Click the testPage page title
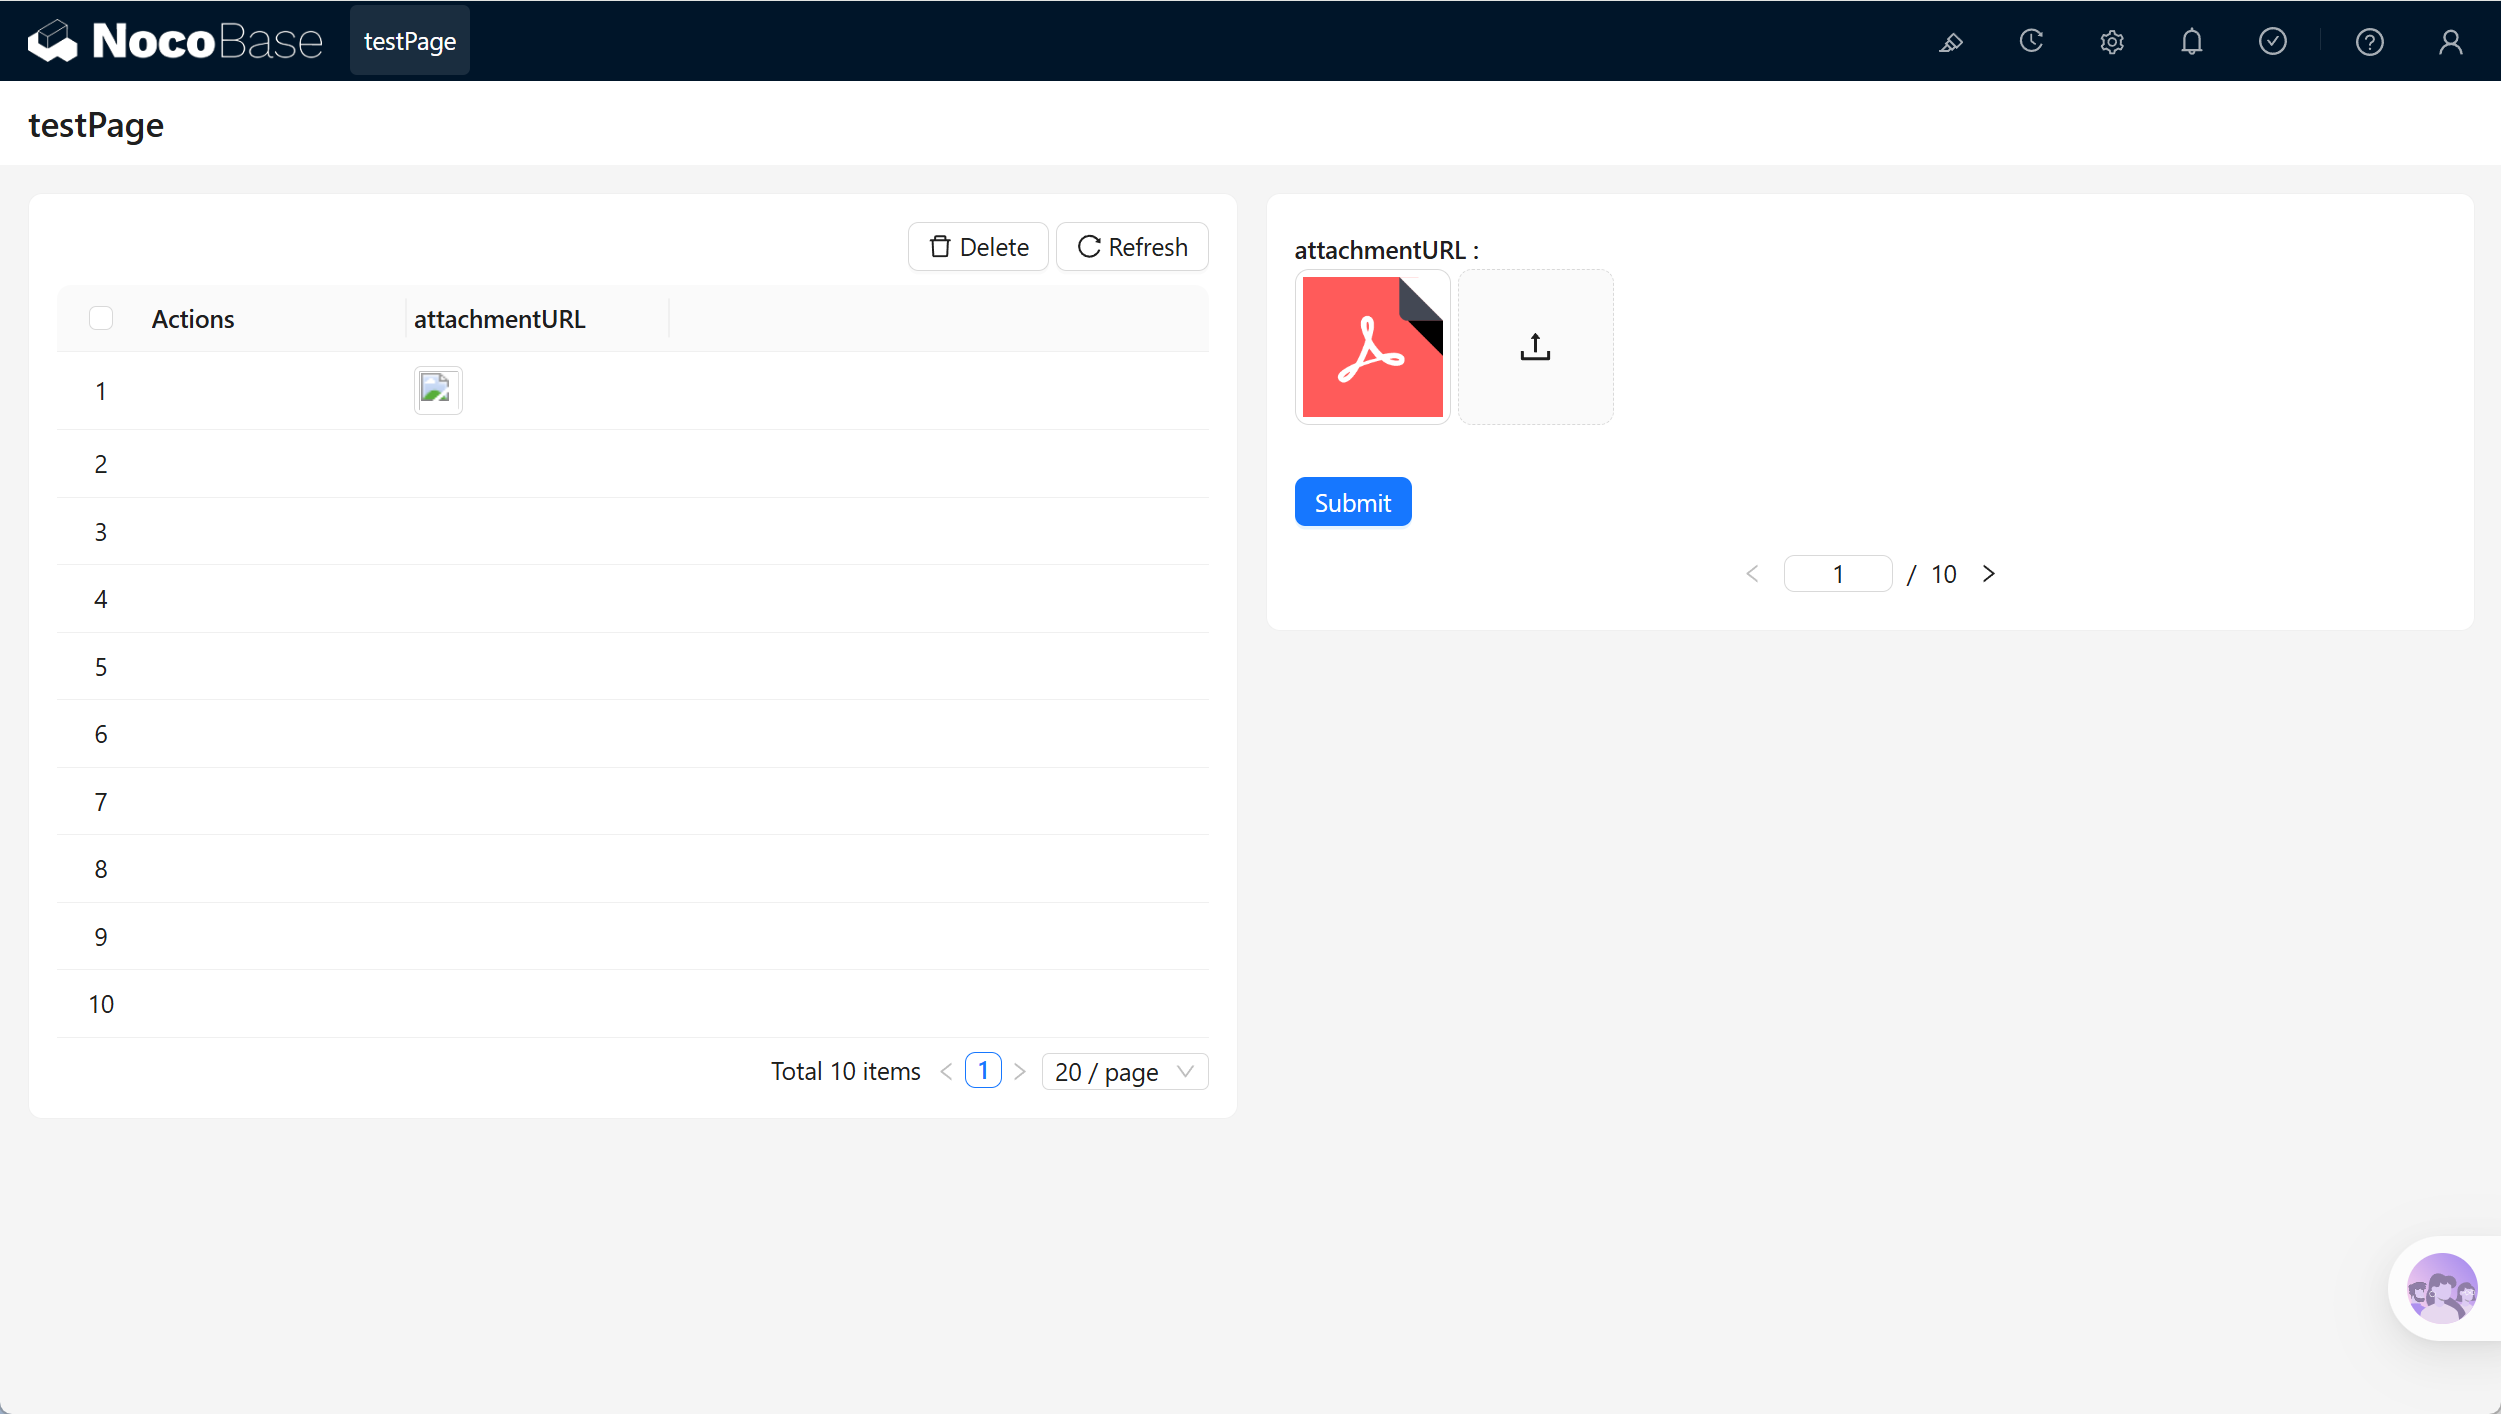Screen dimensions: 2501x1414 [x=96, y=125]
